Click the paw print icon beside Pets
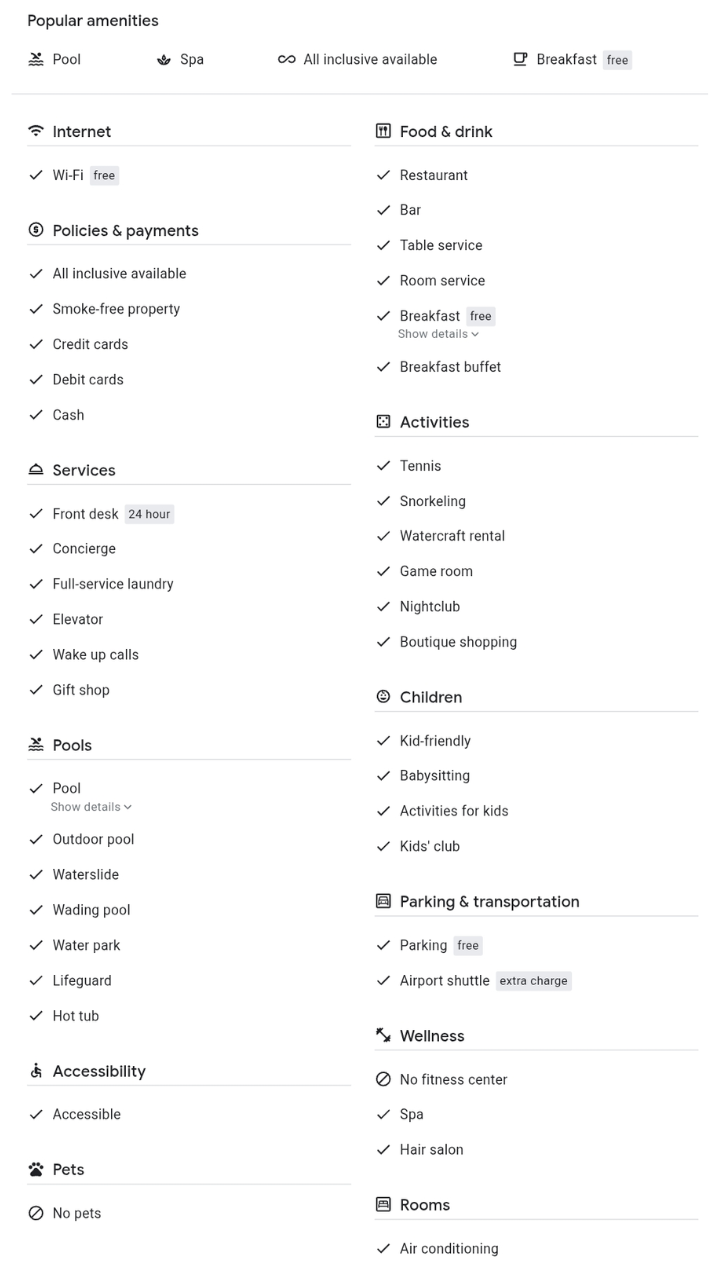 tap(36, 1169)
